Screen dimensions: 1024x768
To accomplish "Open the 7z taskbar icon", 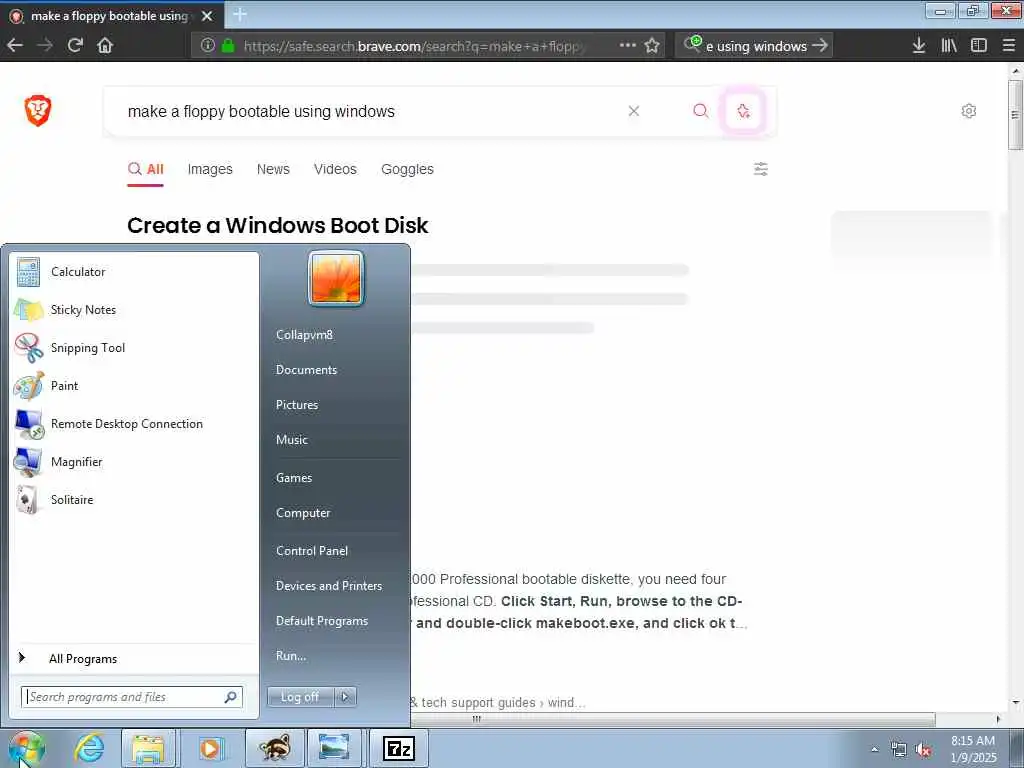I will 399,748.
